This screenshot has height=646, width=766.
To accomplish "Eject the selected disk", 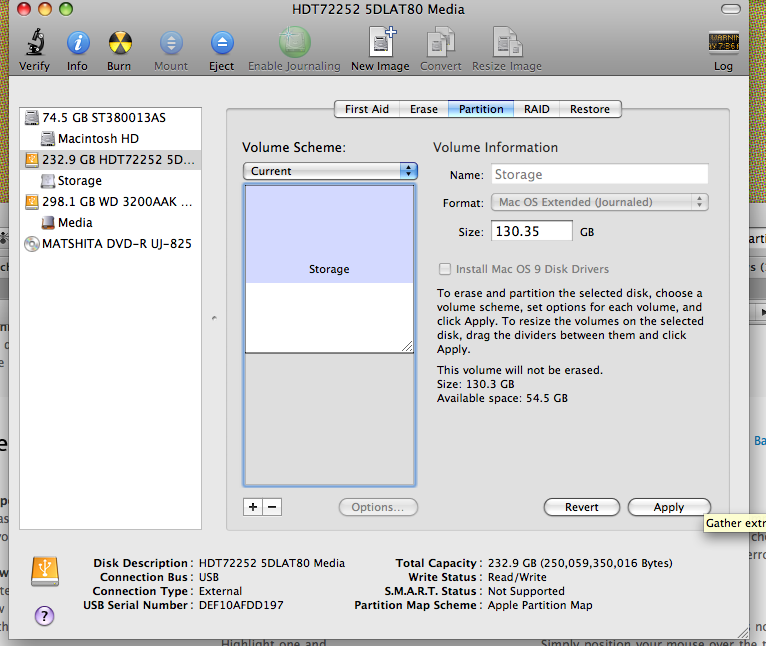I will coord(221,45).
